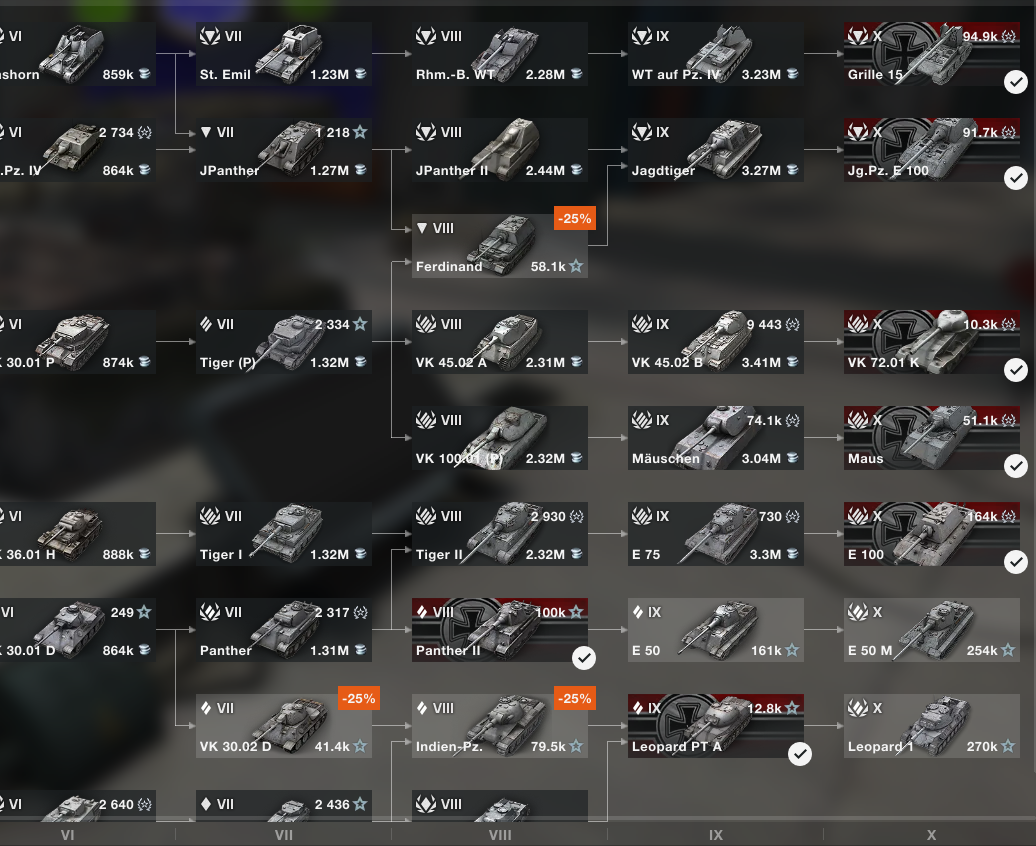Select the E 50 M medium tank
Viewport: 1036px width, 846px height.
click(932, 630)
